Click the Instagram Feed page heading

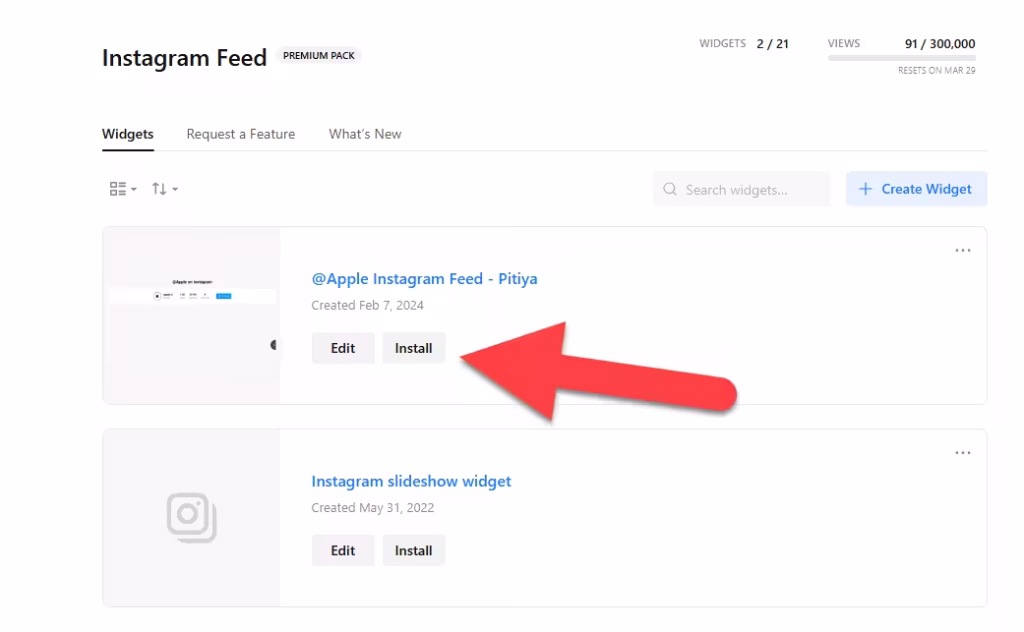click(184, 57)
